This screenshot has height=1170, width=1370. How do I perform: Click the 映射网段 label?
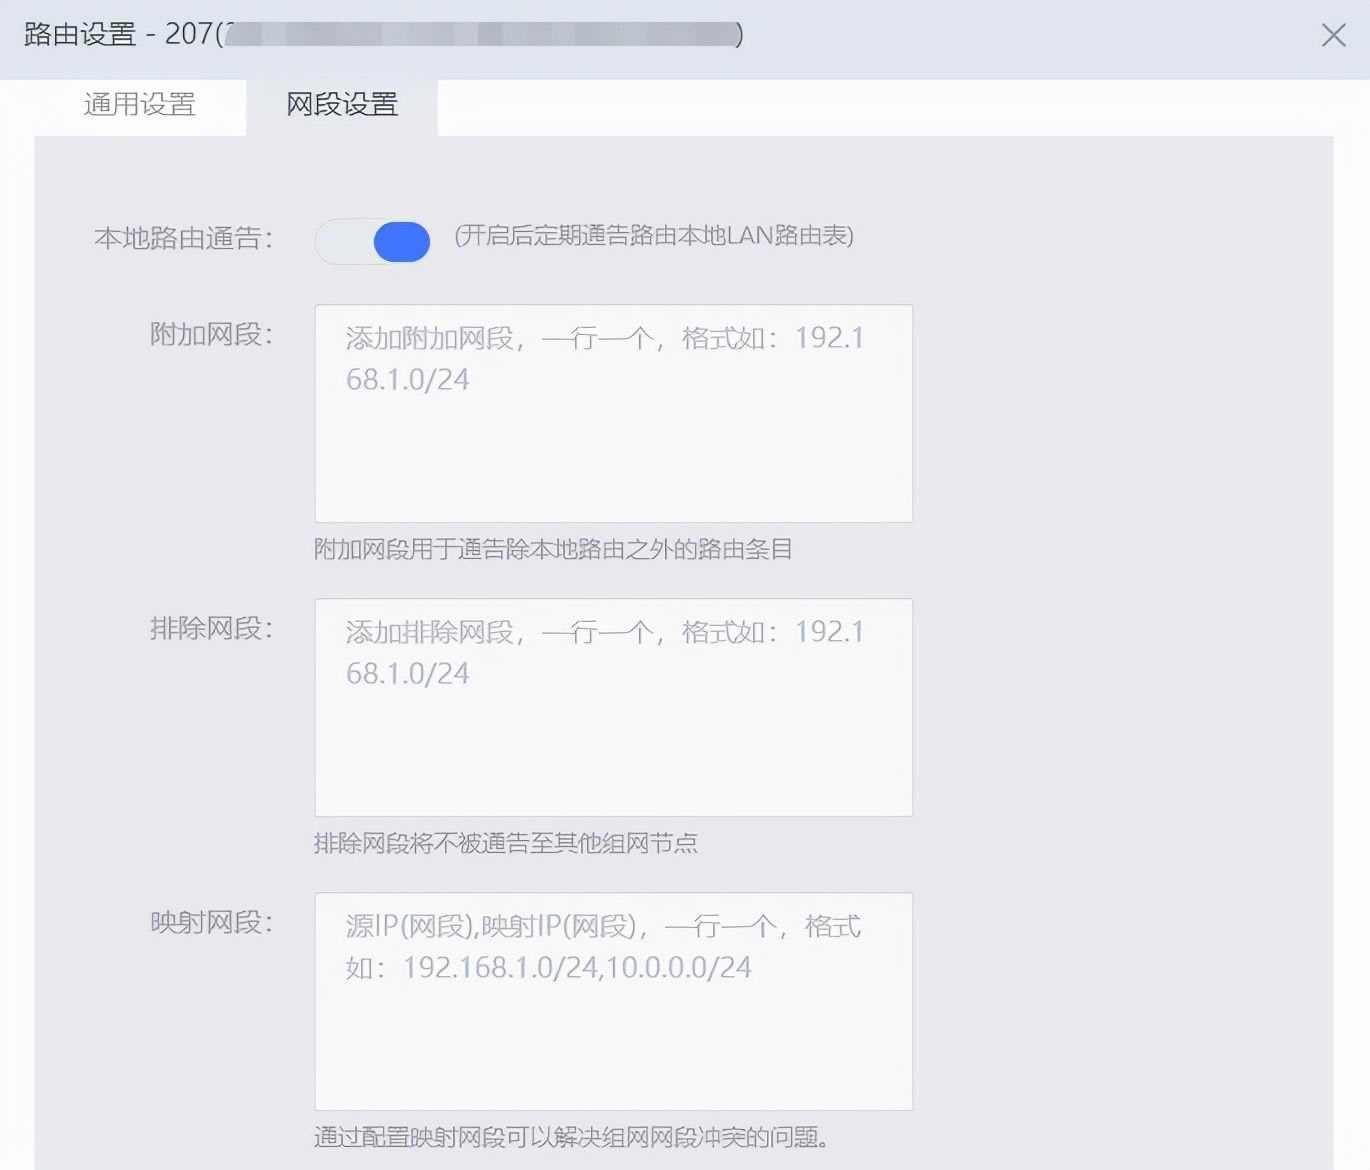pos(211,922)
